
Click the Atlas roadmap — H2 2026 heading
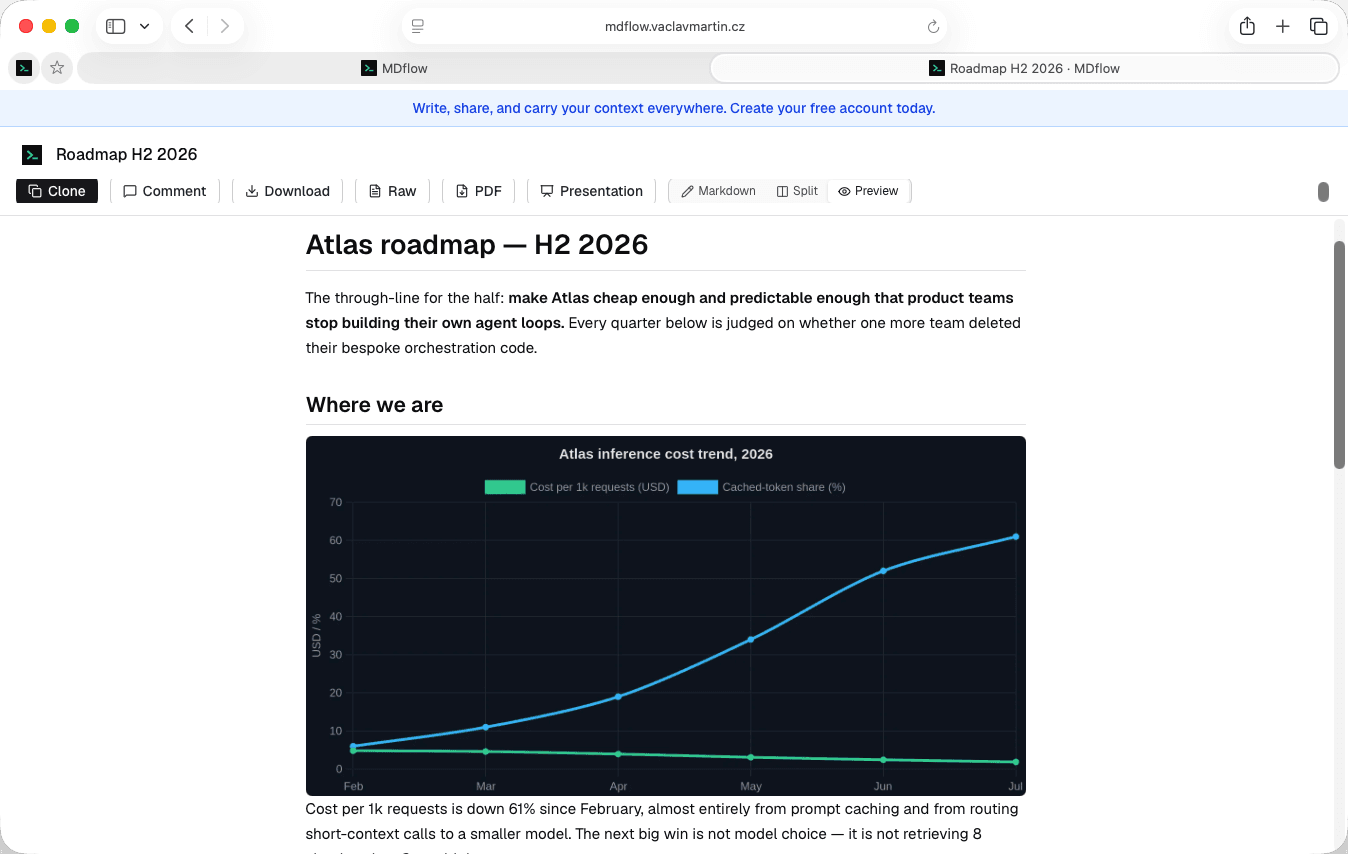pyautogui.click(x=477, y=244)
